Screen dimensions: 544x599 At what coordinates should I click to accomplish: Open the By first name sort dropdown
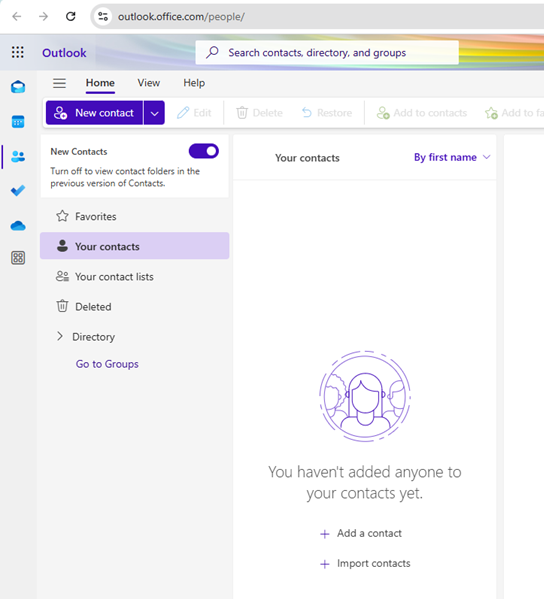(x=452, y=157)
